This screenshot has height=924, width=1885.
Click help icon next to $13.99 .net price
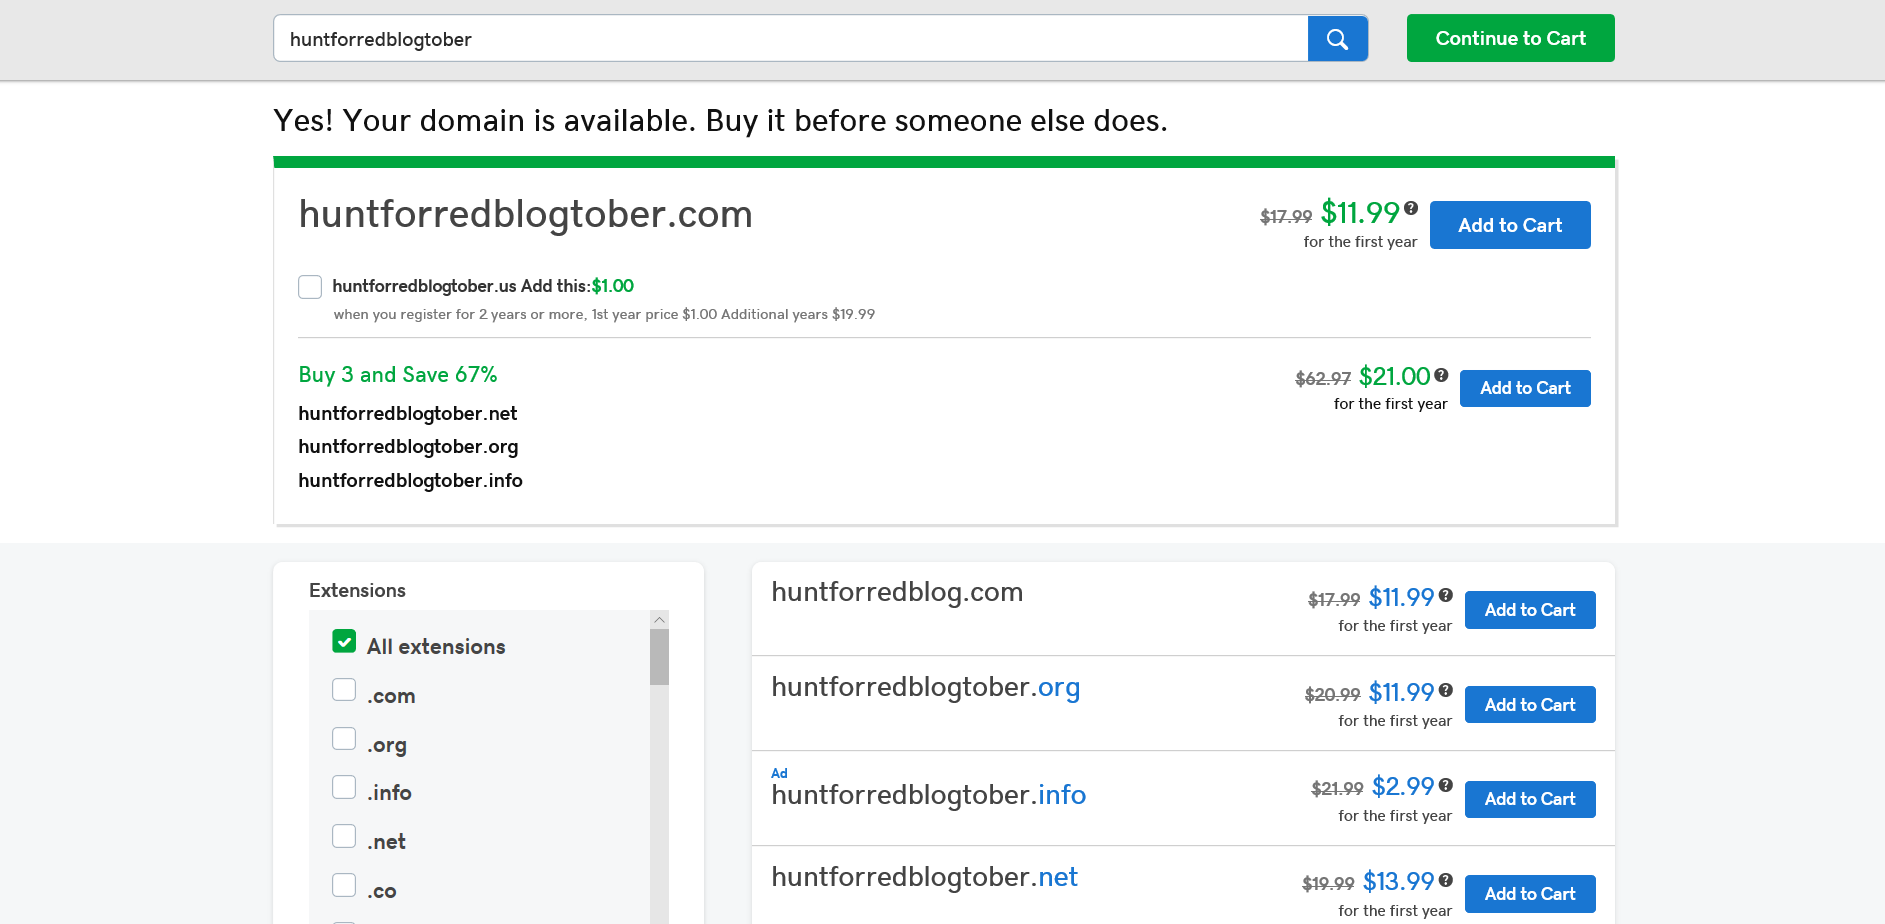pyautogui.click(x=1446, y=880)
